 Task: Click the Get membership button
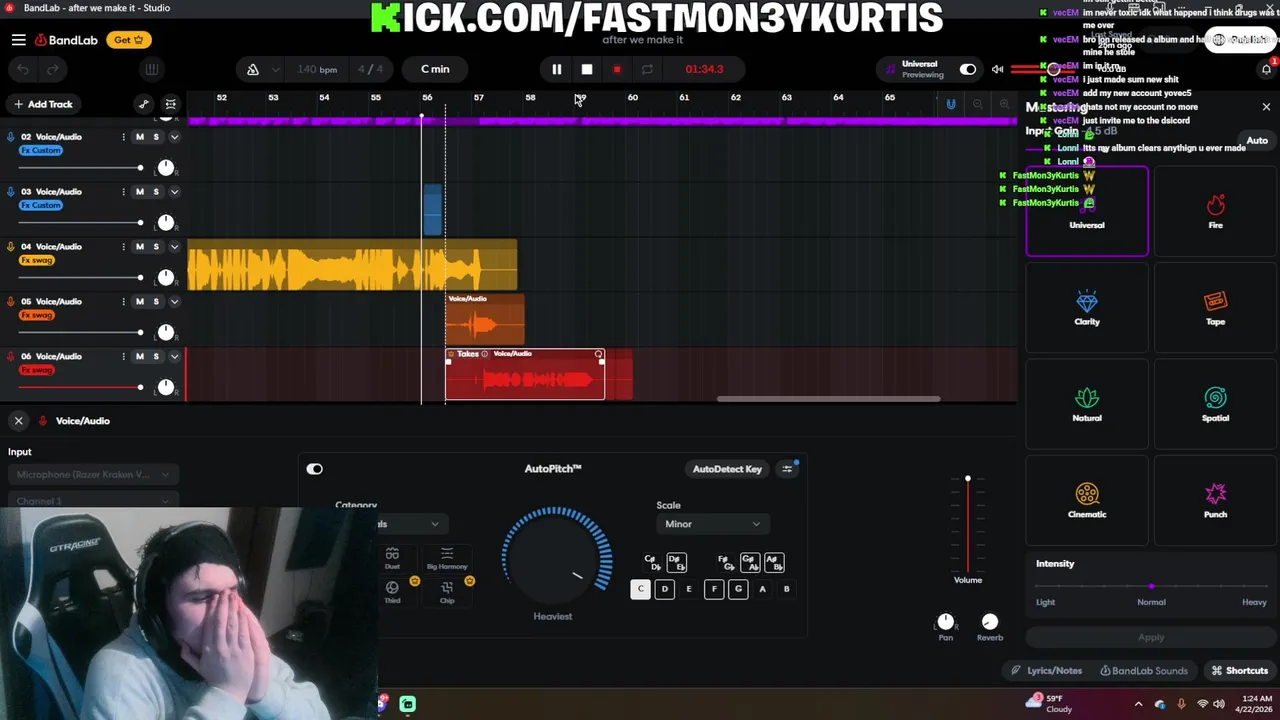tap(129, 40)
